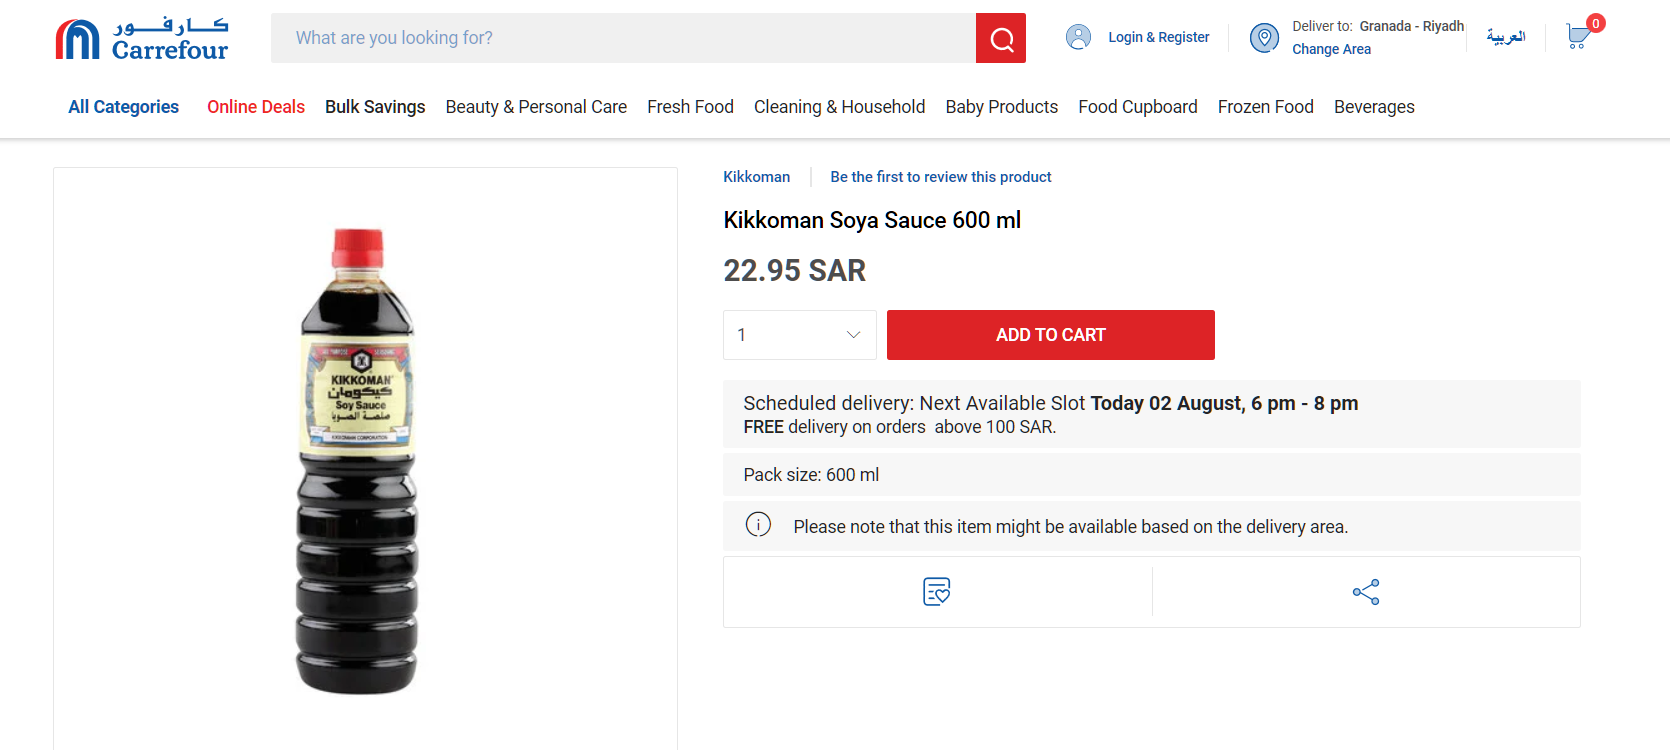Open the Beverages category
The width and height of the screenshot is (1670, 750).
coord(1373,107)
